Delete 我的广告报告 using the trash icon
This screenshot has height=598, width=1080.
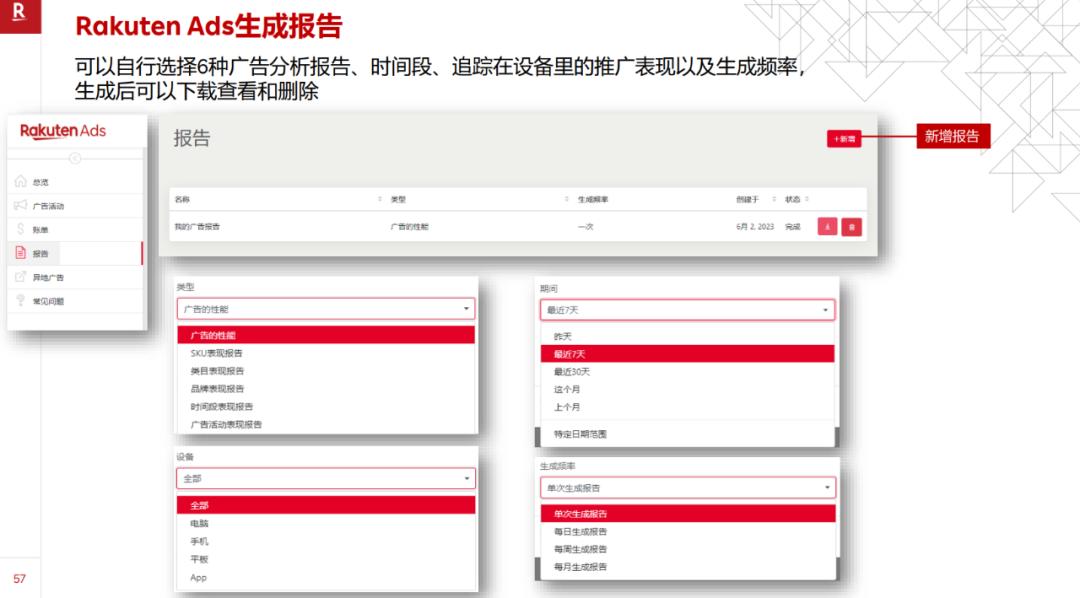[x=852, y=227]
